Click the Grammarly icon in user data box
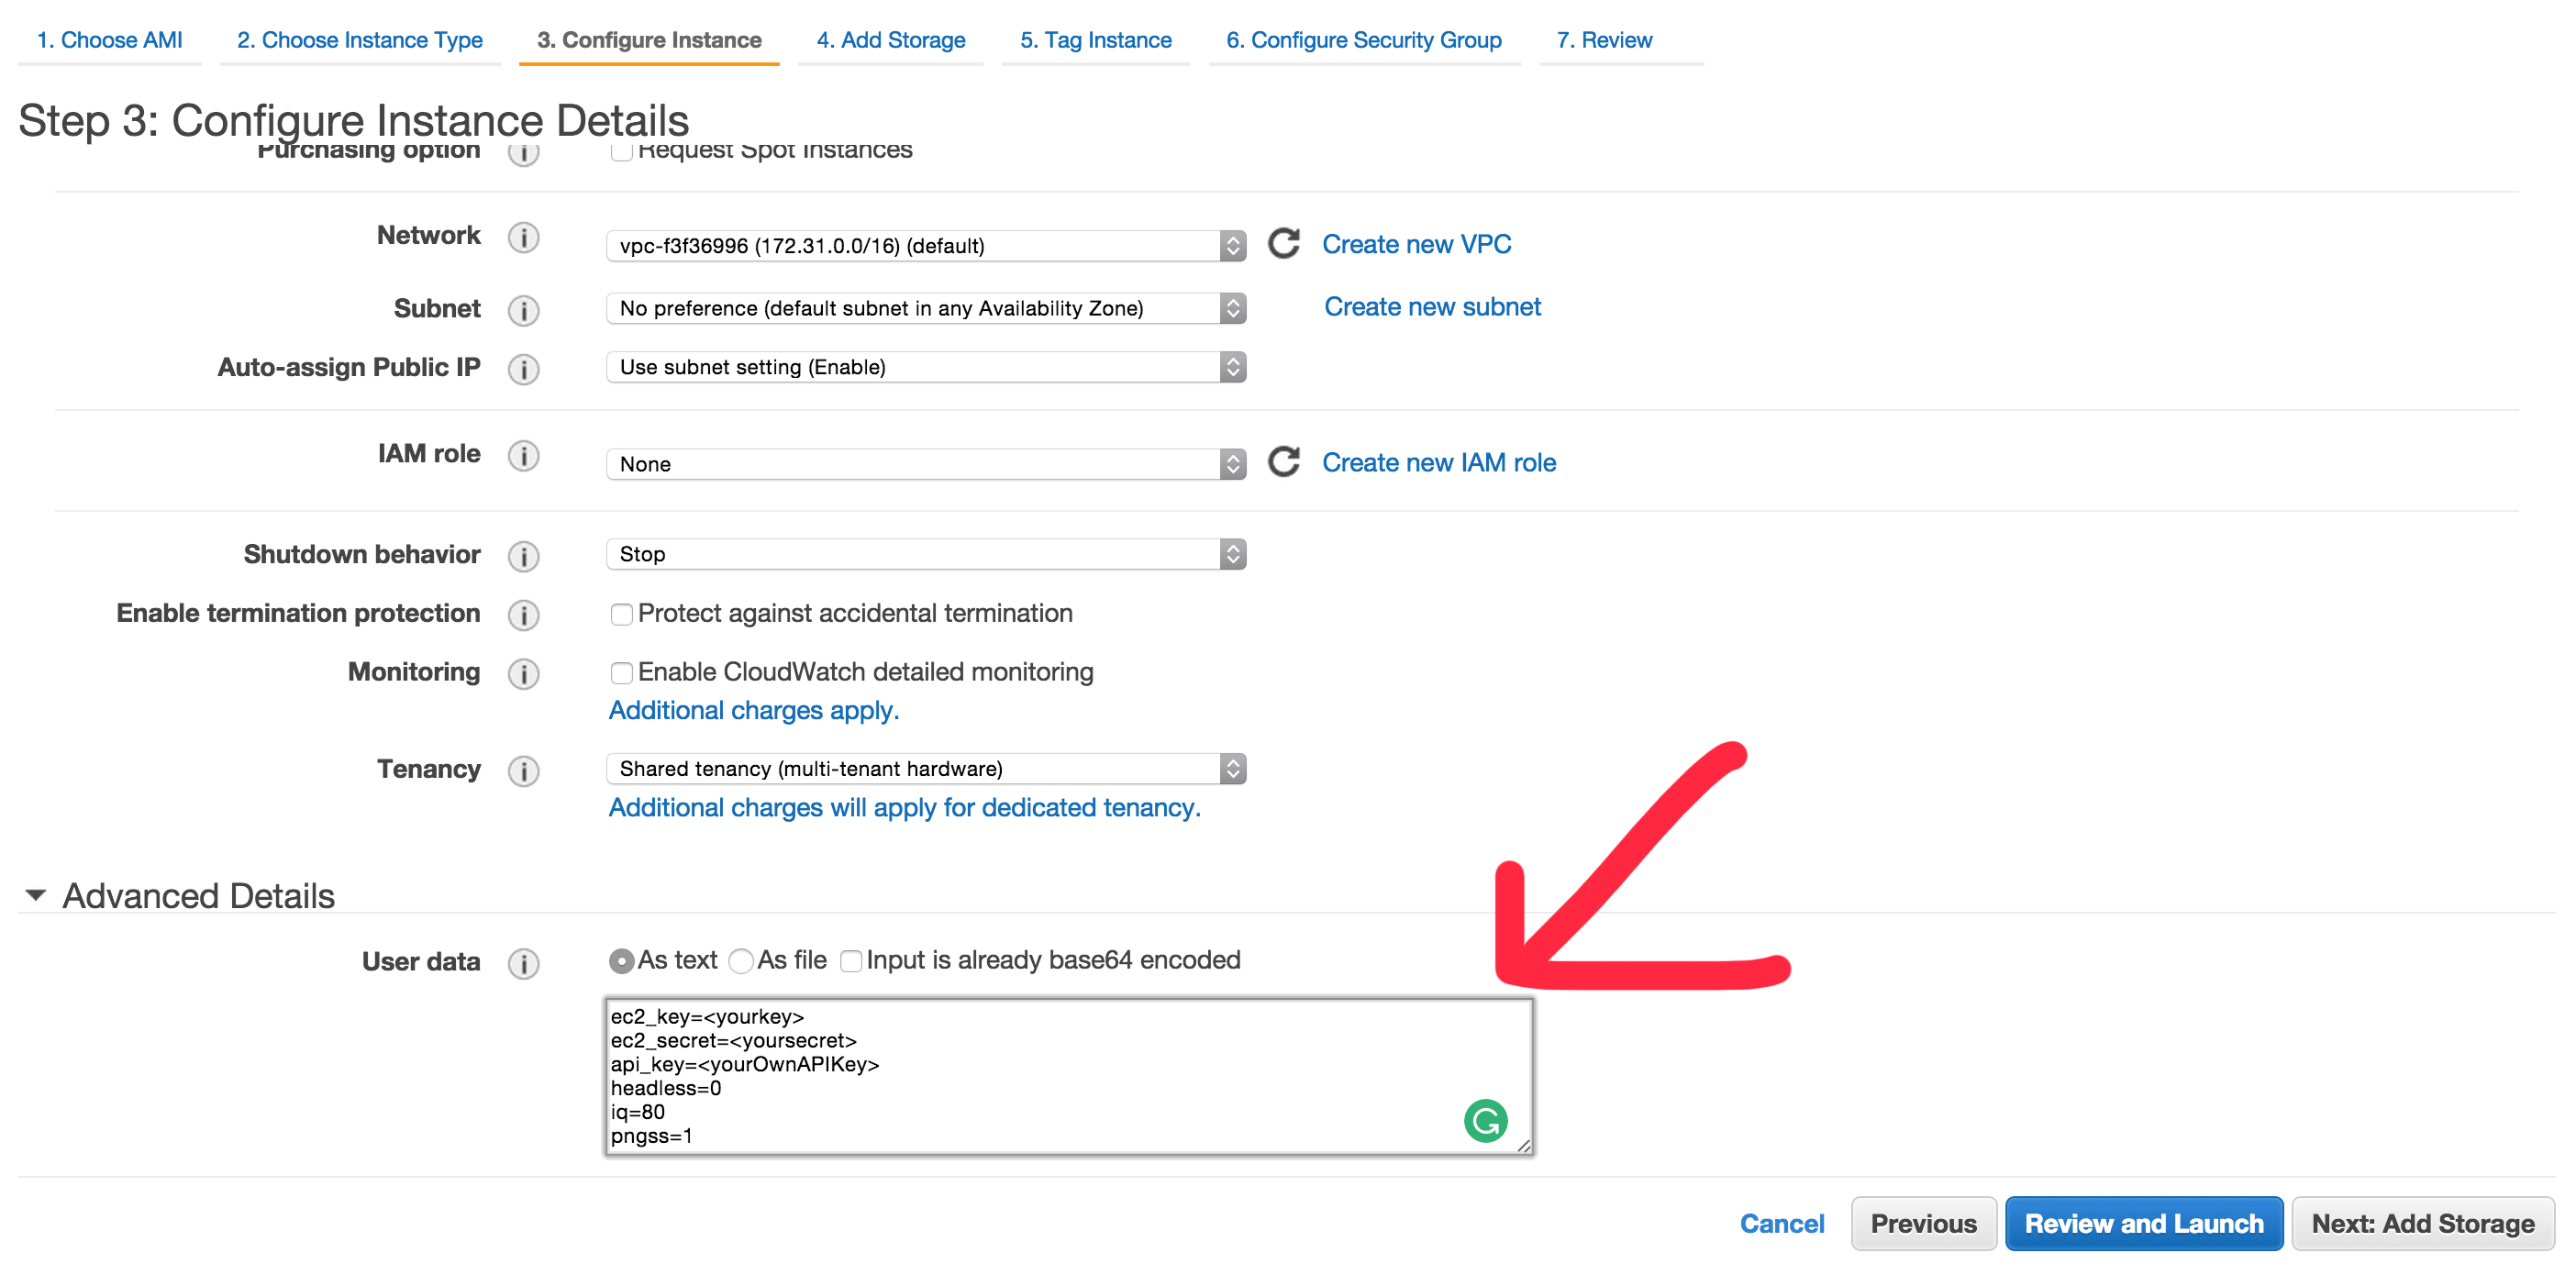The height and width of the screenshot is (1275, 2576). pos(1485,1121)
